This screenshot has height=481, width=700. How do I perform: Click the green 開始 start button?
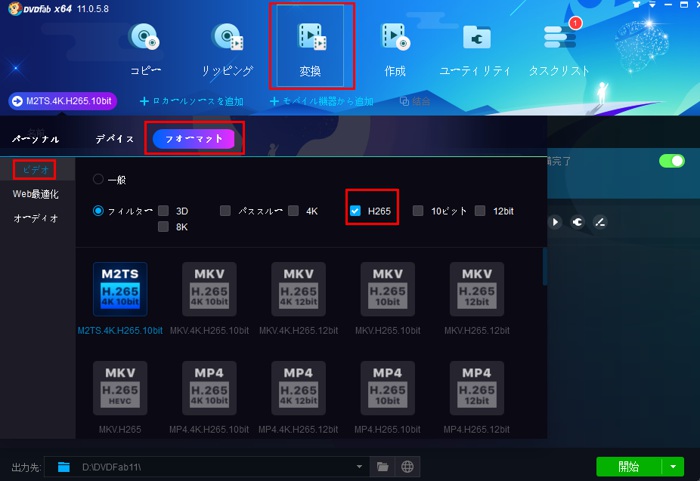(629, 467)
